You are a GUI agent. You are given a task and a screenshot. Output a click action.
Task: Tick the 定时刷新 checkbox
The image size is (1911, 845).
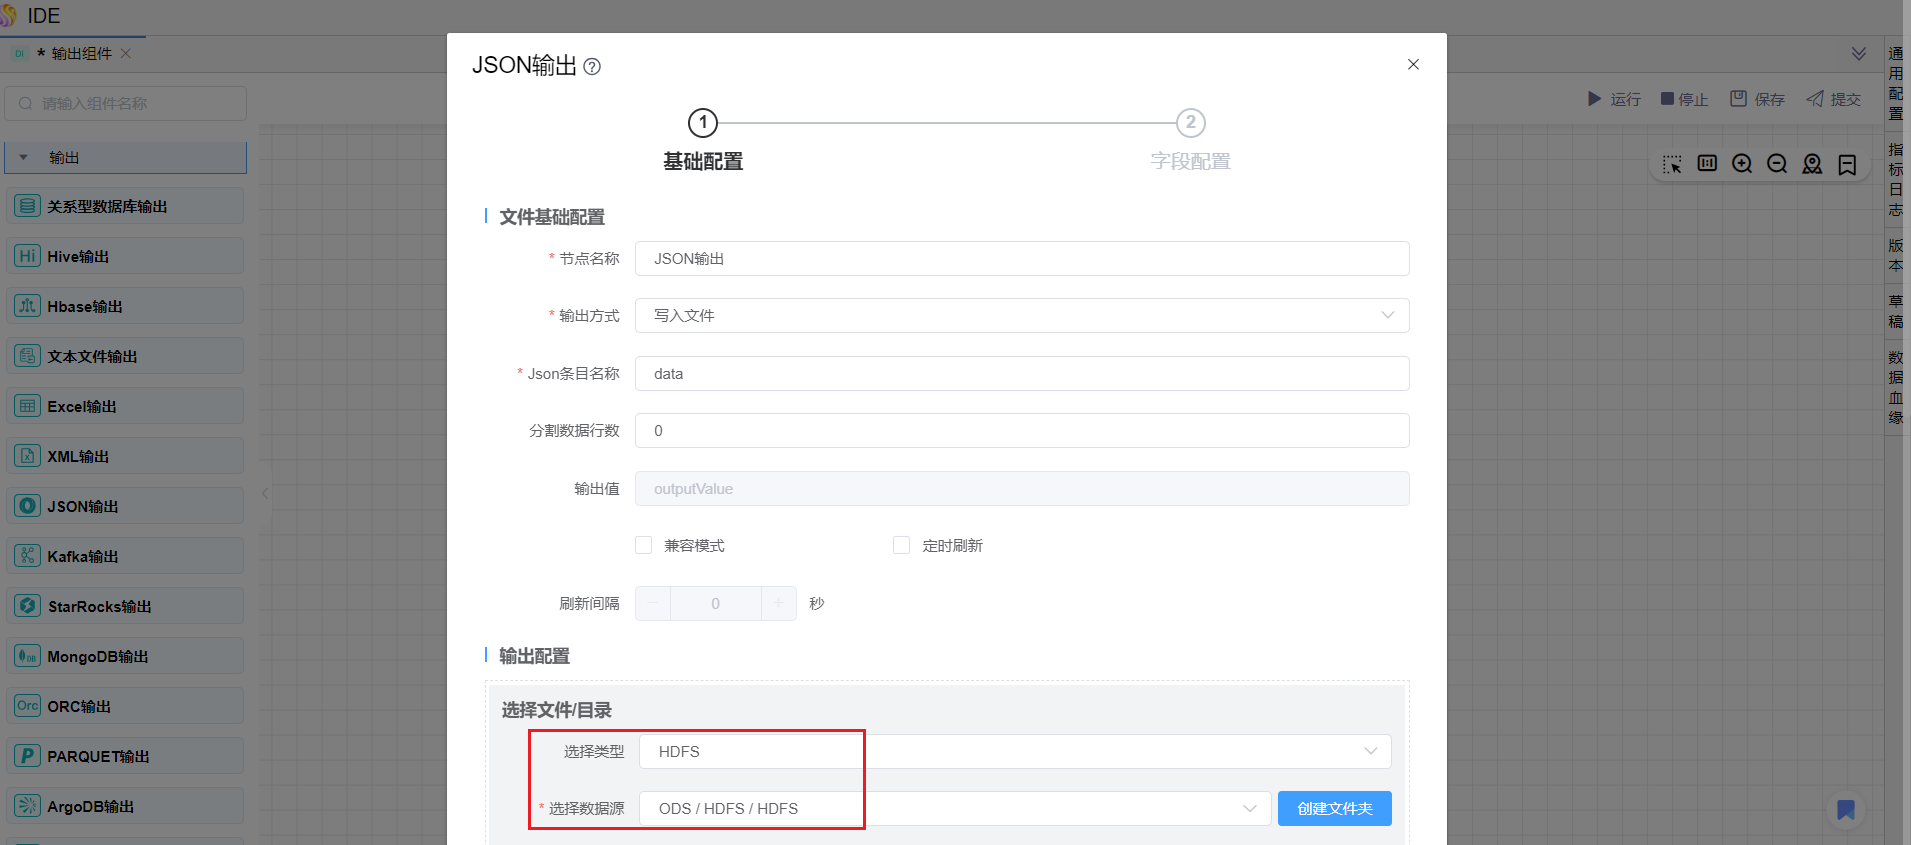coord(902,545)
